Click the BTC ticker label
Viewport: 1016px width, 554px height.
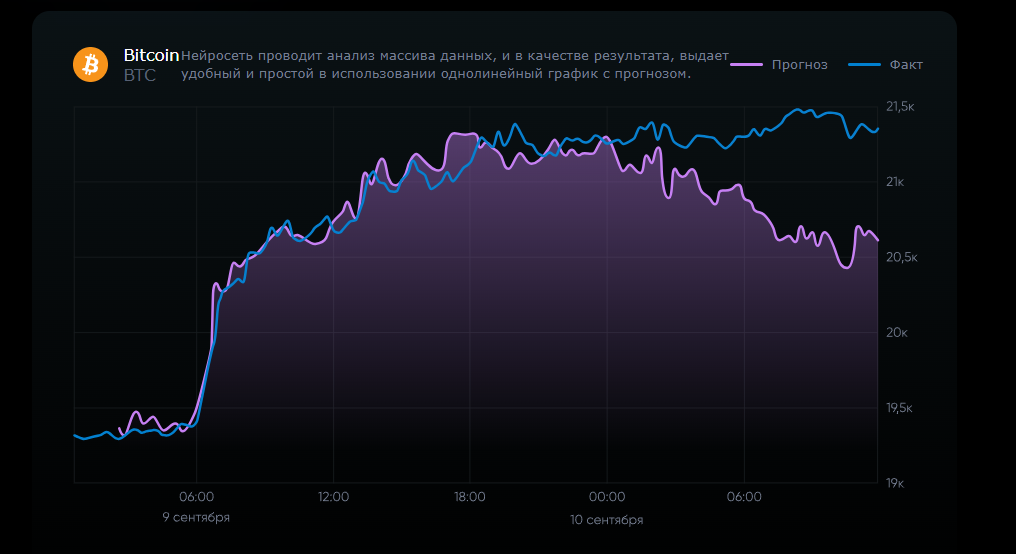click(x=139, y=75)
